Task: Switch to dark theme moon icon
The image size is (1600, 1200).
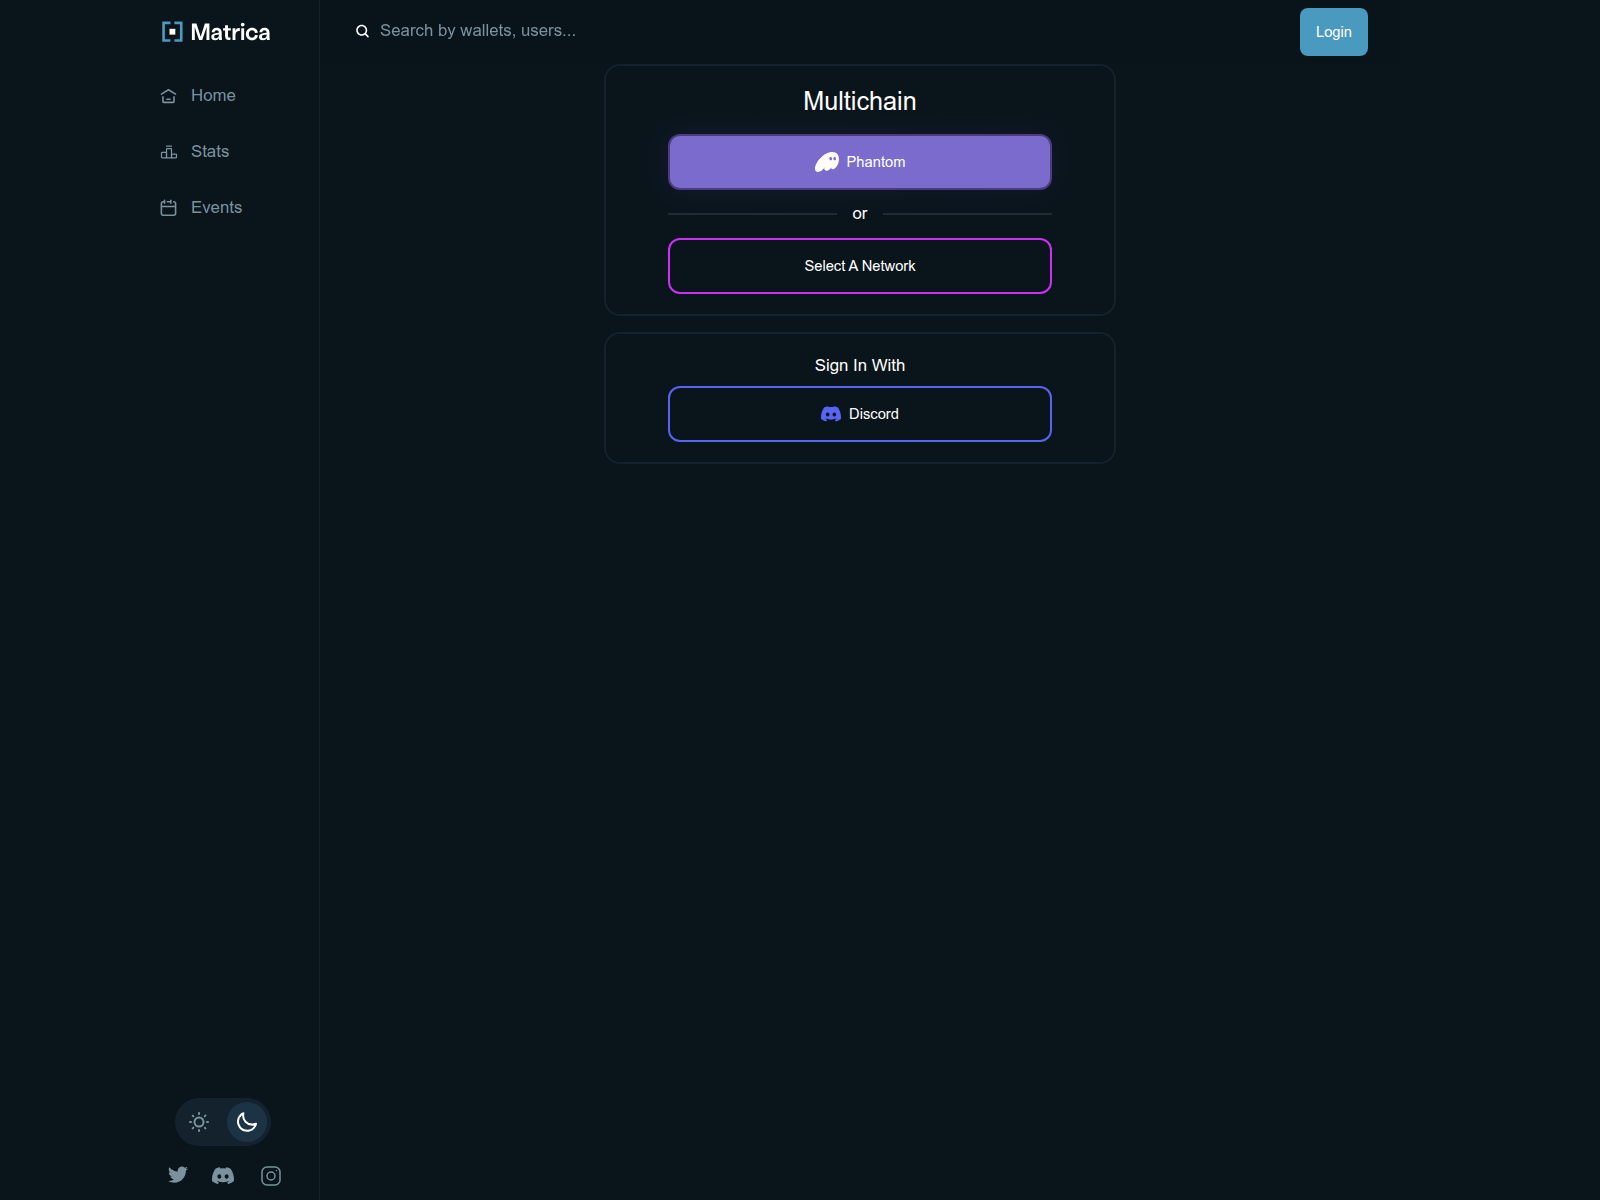Action: tap(247, 1122)
